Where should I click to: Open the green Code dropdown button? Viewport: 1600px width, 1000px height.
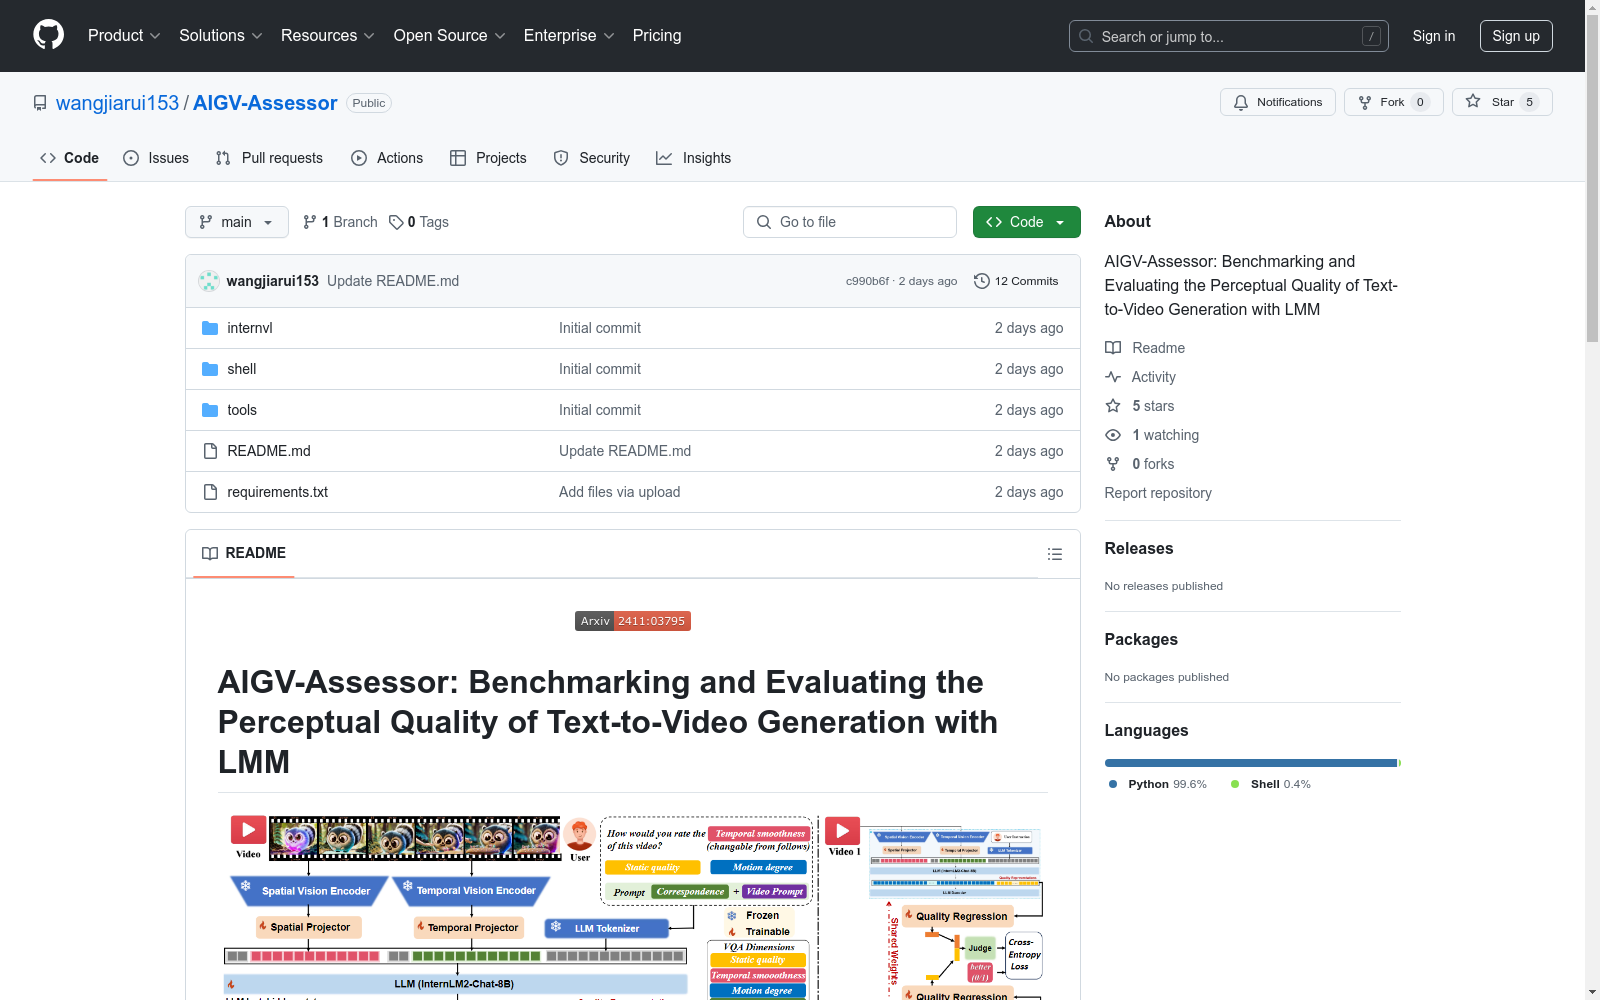(x=1026, y=222)
